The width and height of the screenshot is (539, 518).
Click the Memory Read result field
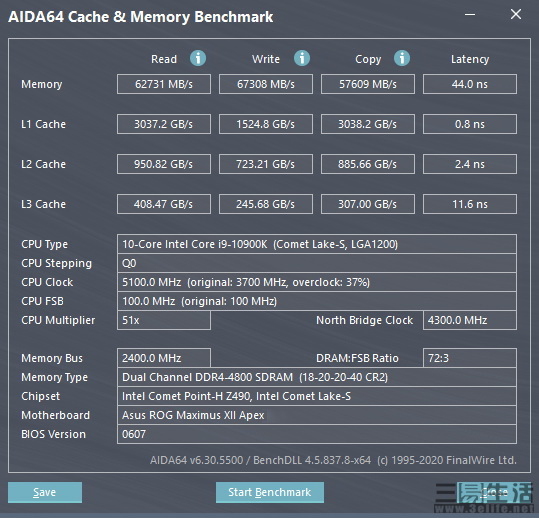[x=164, y=84]
